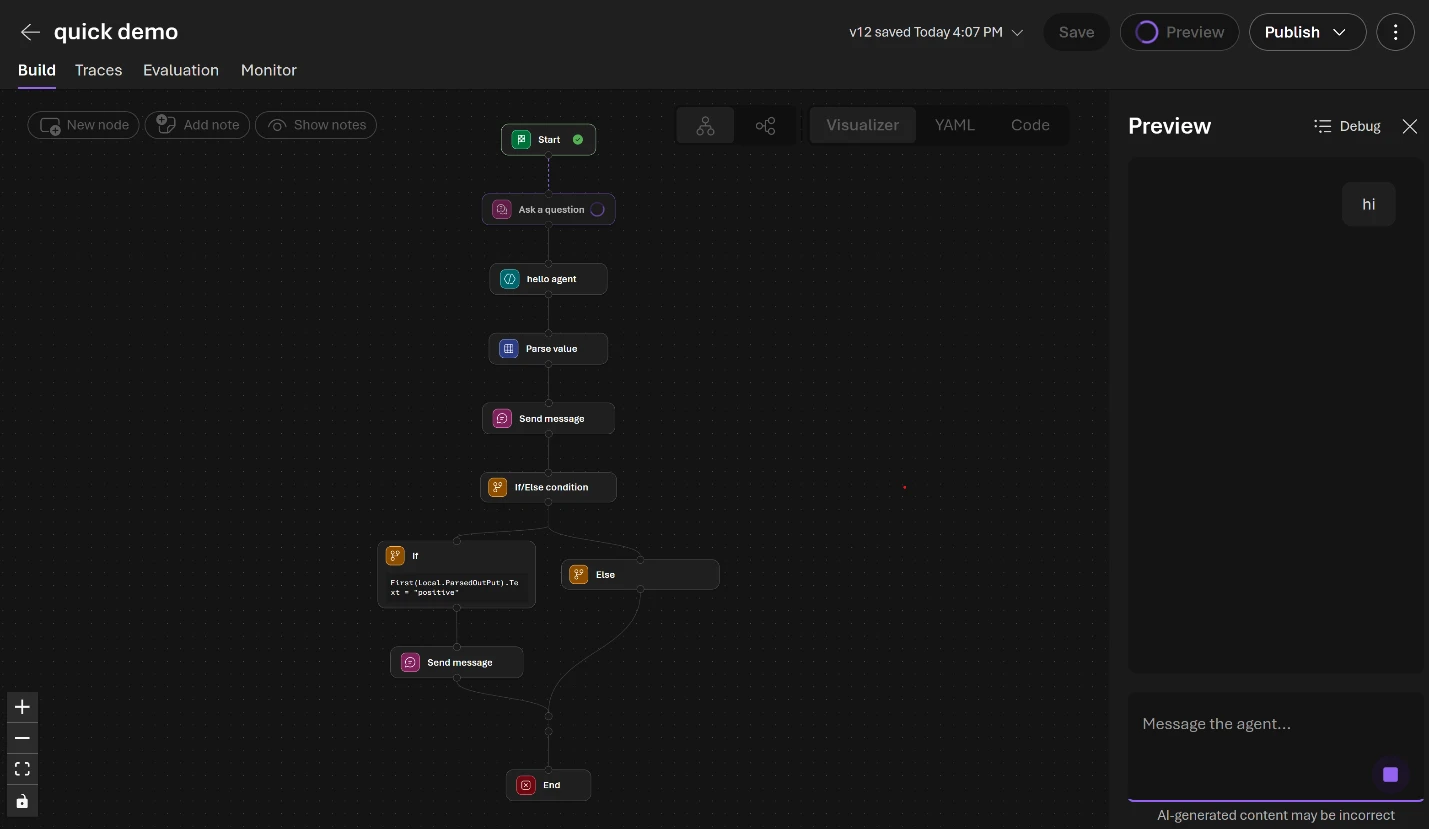Click the Publish button
The image size is (1429, 829).
pyautogui.click(x=1292, y=32)
